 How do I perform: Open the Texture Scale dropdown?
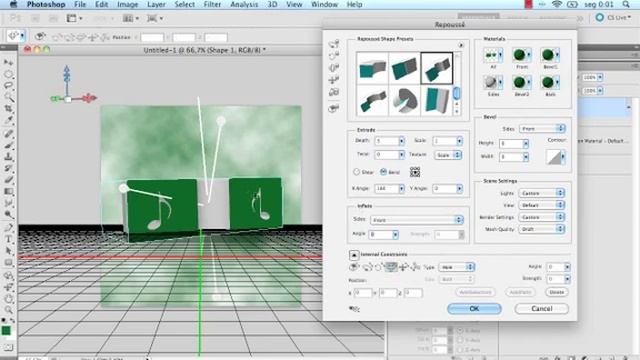tap(448, 155)
